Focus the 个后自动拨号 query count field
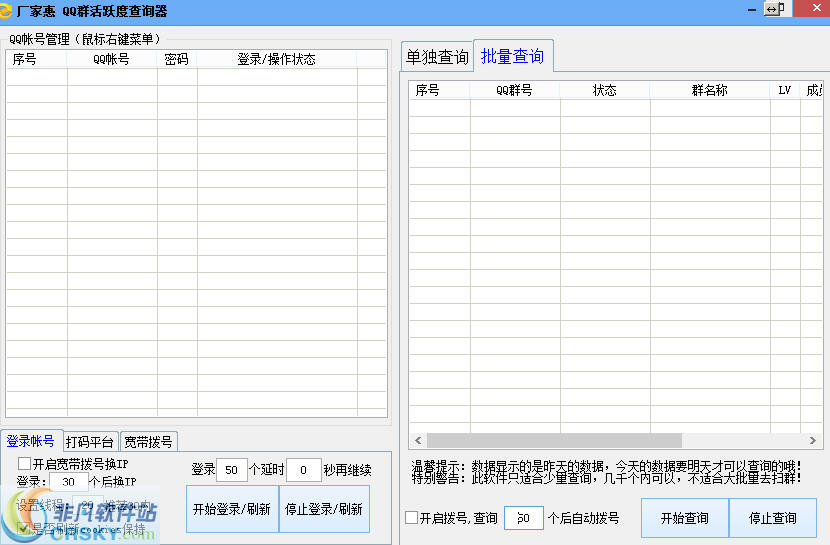This screenshot has width=830, height=545. [524, 518]
